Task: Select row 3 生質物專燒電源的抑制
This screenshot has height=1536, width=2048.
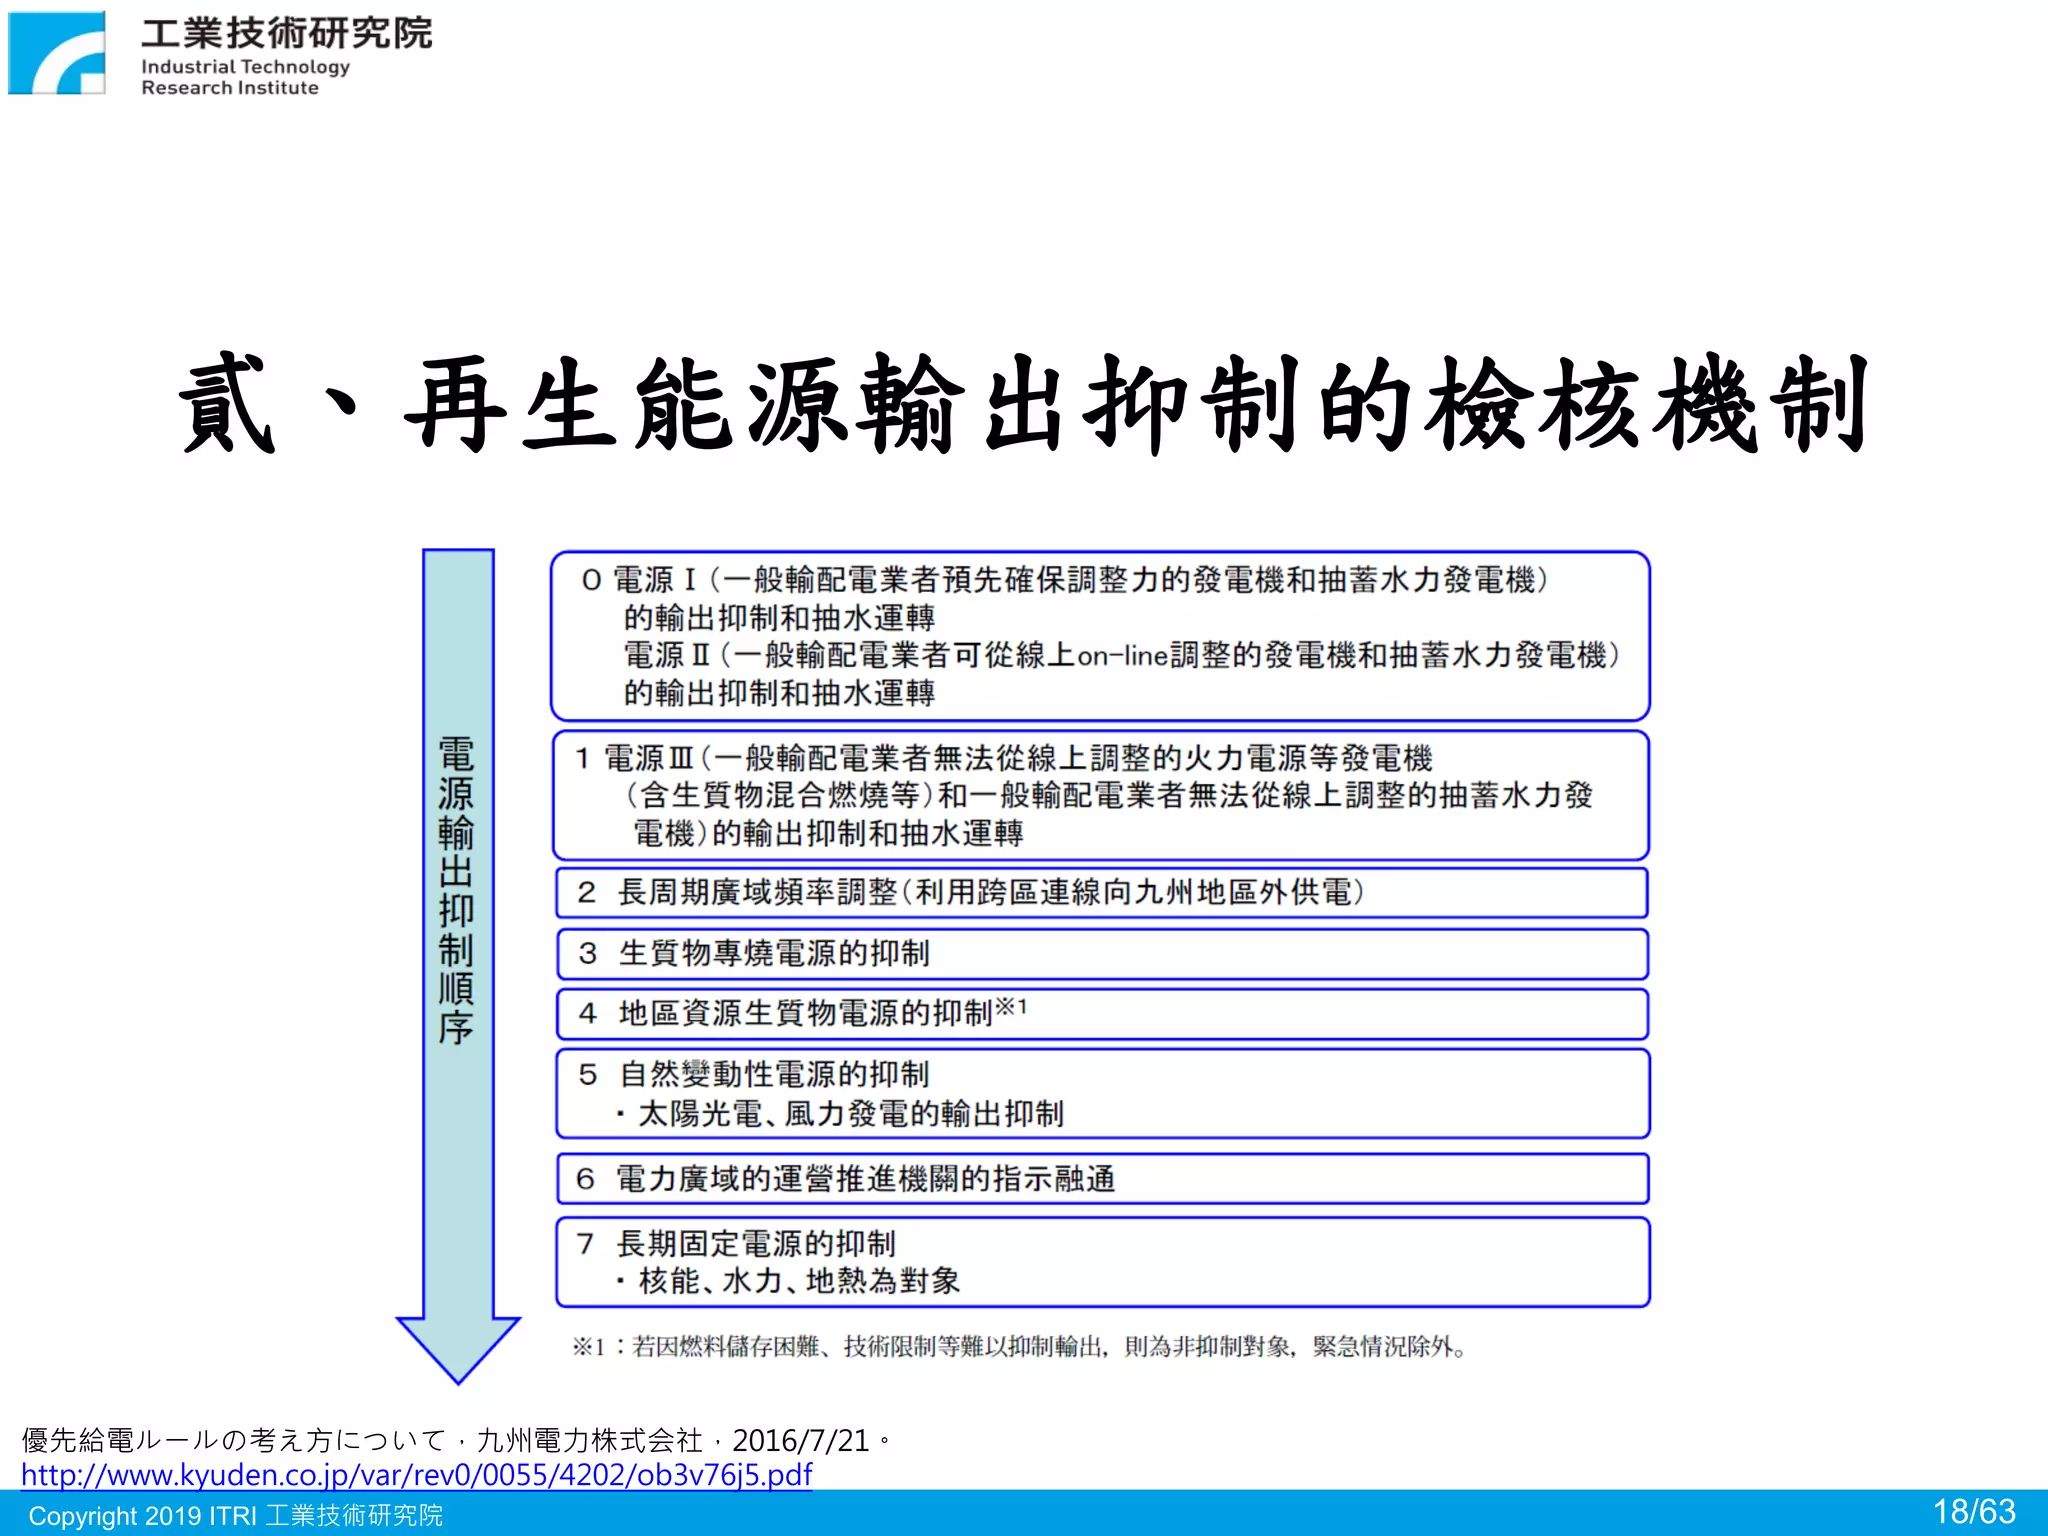Action: coord(1101,954)
